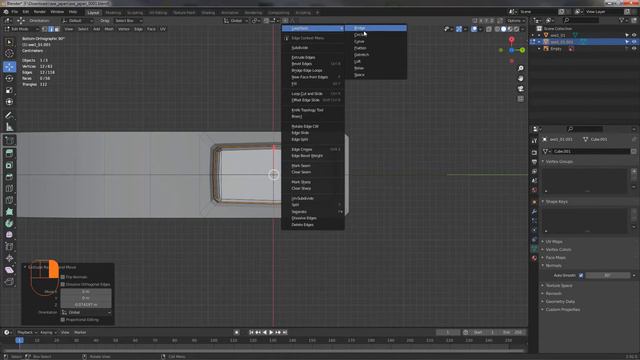Click the End frame field in timeline
The height and width of the screenshot is (360, 640).
(x=513, y=332)
